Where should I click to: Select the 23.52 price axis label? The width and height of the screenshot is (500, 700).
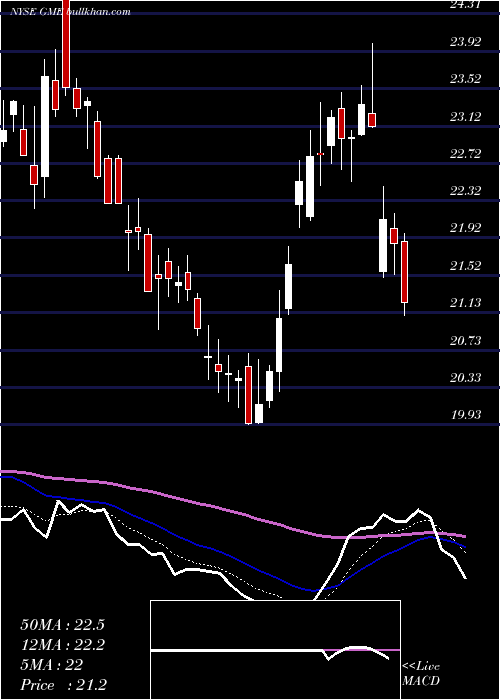466,79
